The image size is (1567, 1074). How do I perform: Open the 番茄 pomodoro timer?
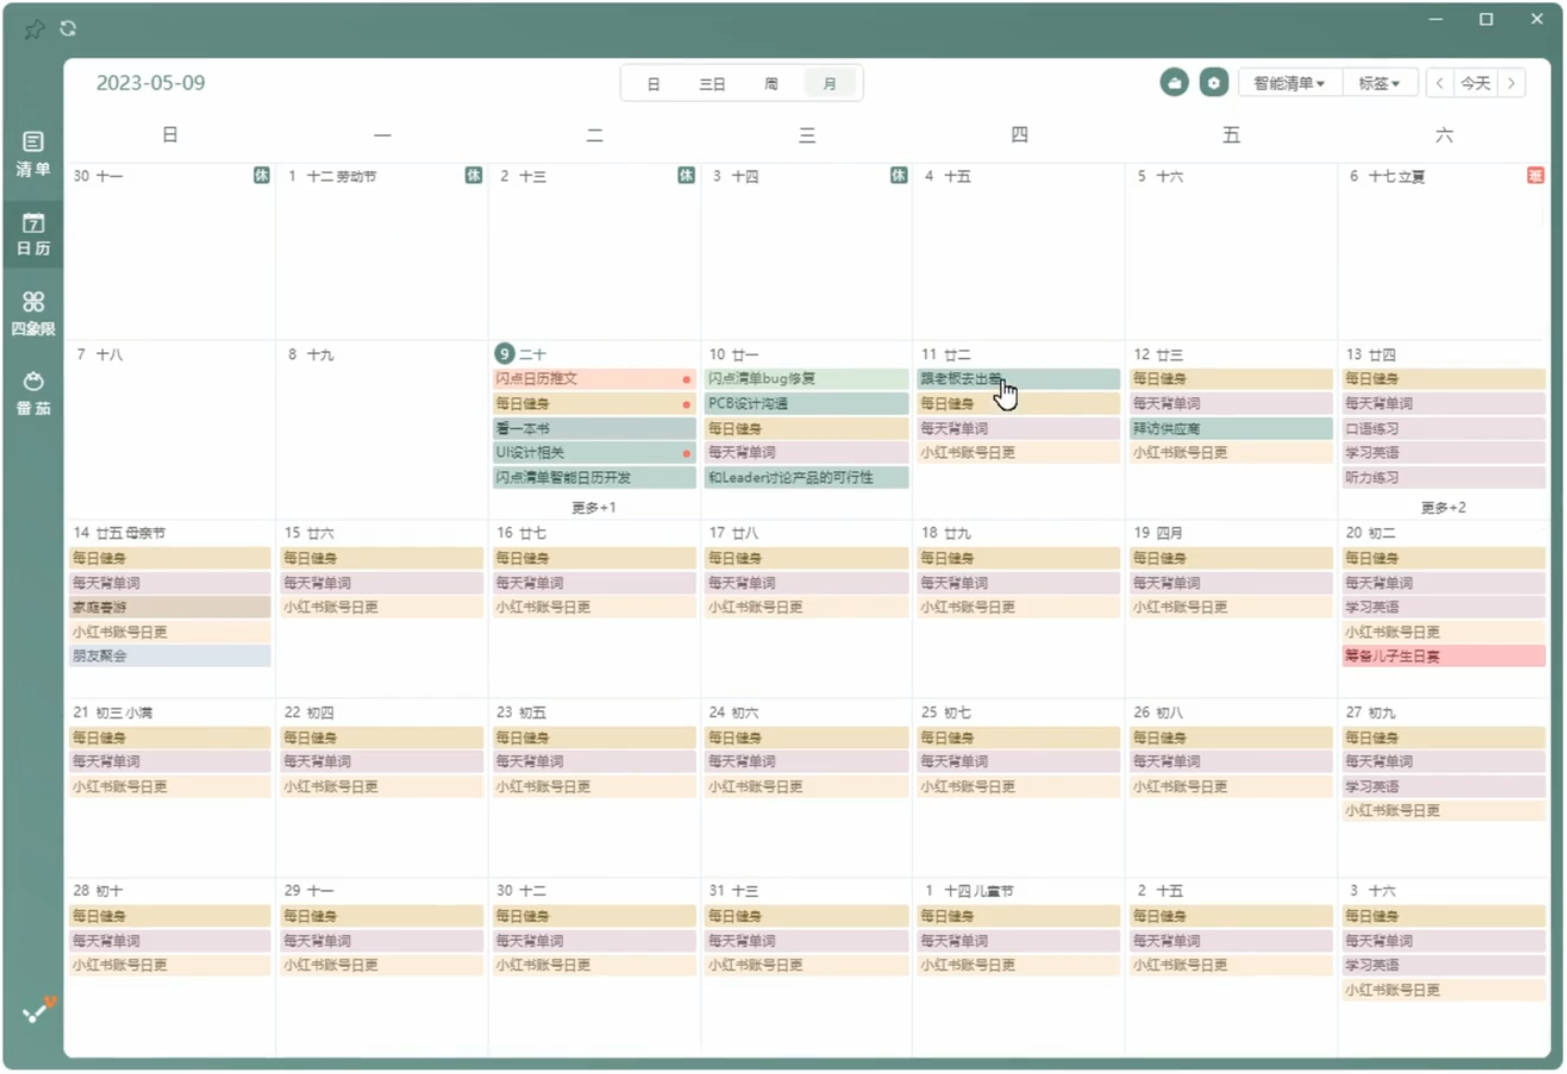pos(33,393)
